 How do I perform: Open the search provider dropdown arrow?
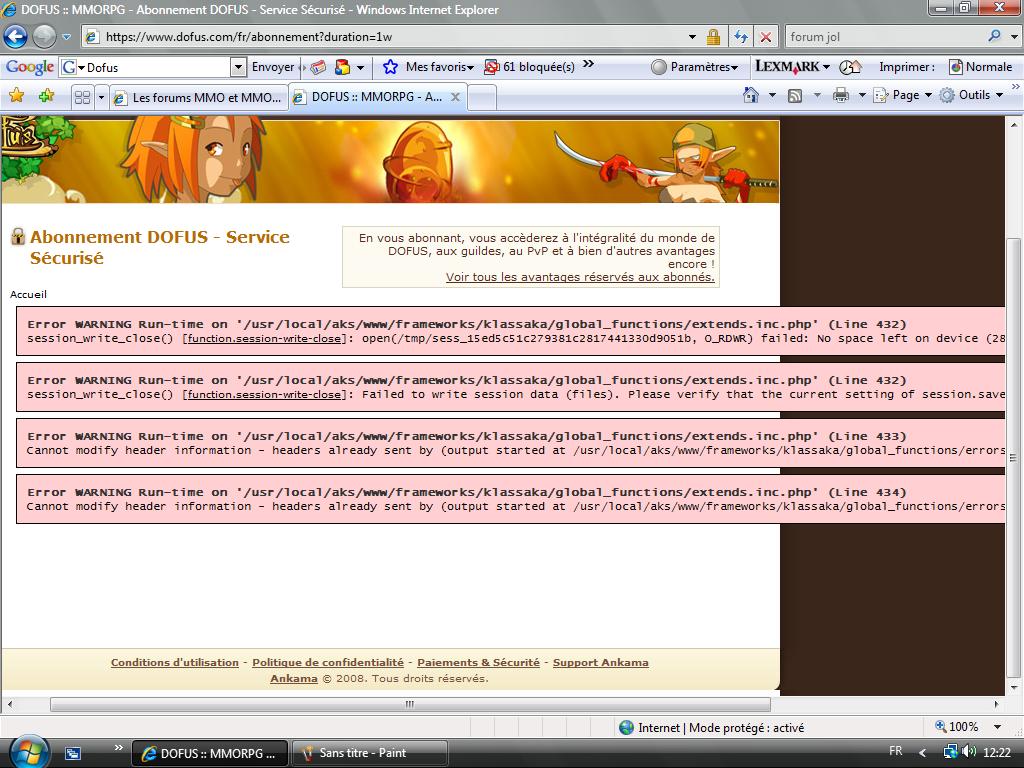tap(1014, 37)
